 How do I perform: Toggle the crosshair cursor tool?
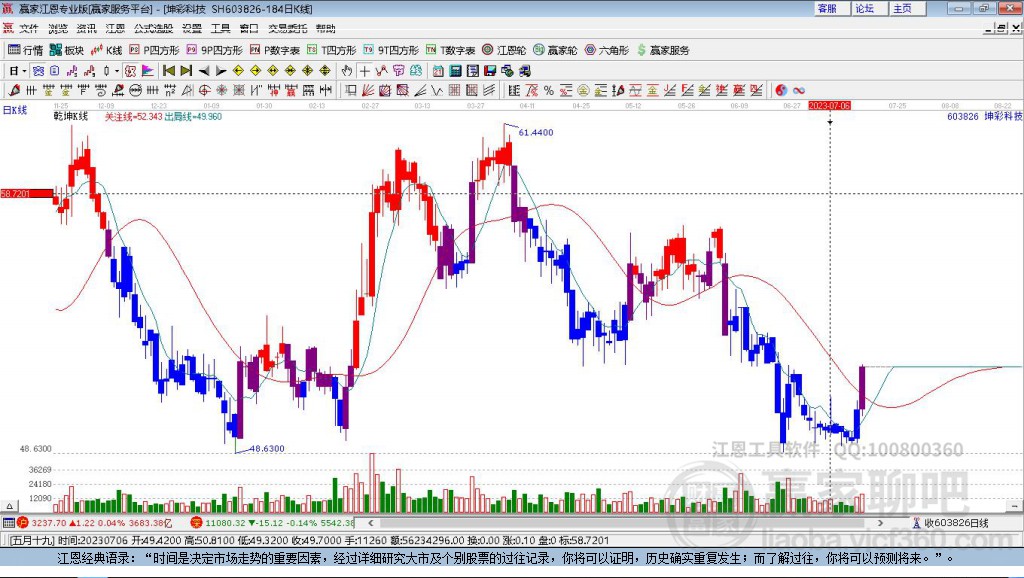[x=364, y=71]
